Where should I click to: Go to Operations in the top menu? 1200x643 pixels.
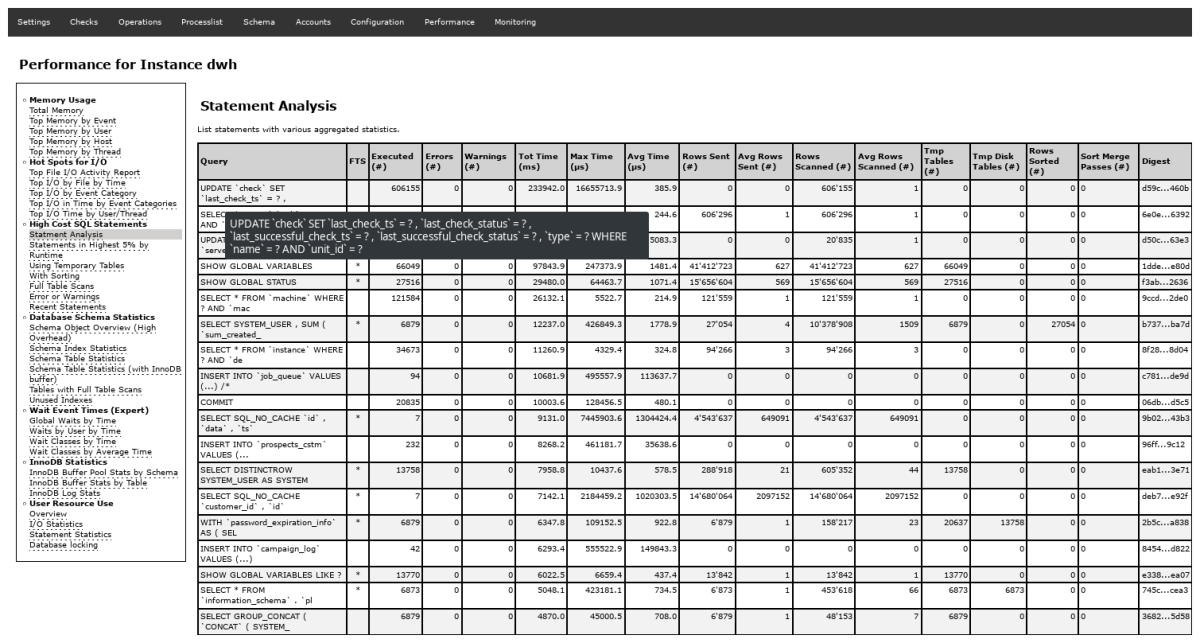(x=139, y=22)
